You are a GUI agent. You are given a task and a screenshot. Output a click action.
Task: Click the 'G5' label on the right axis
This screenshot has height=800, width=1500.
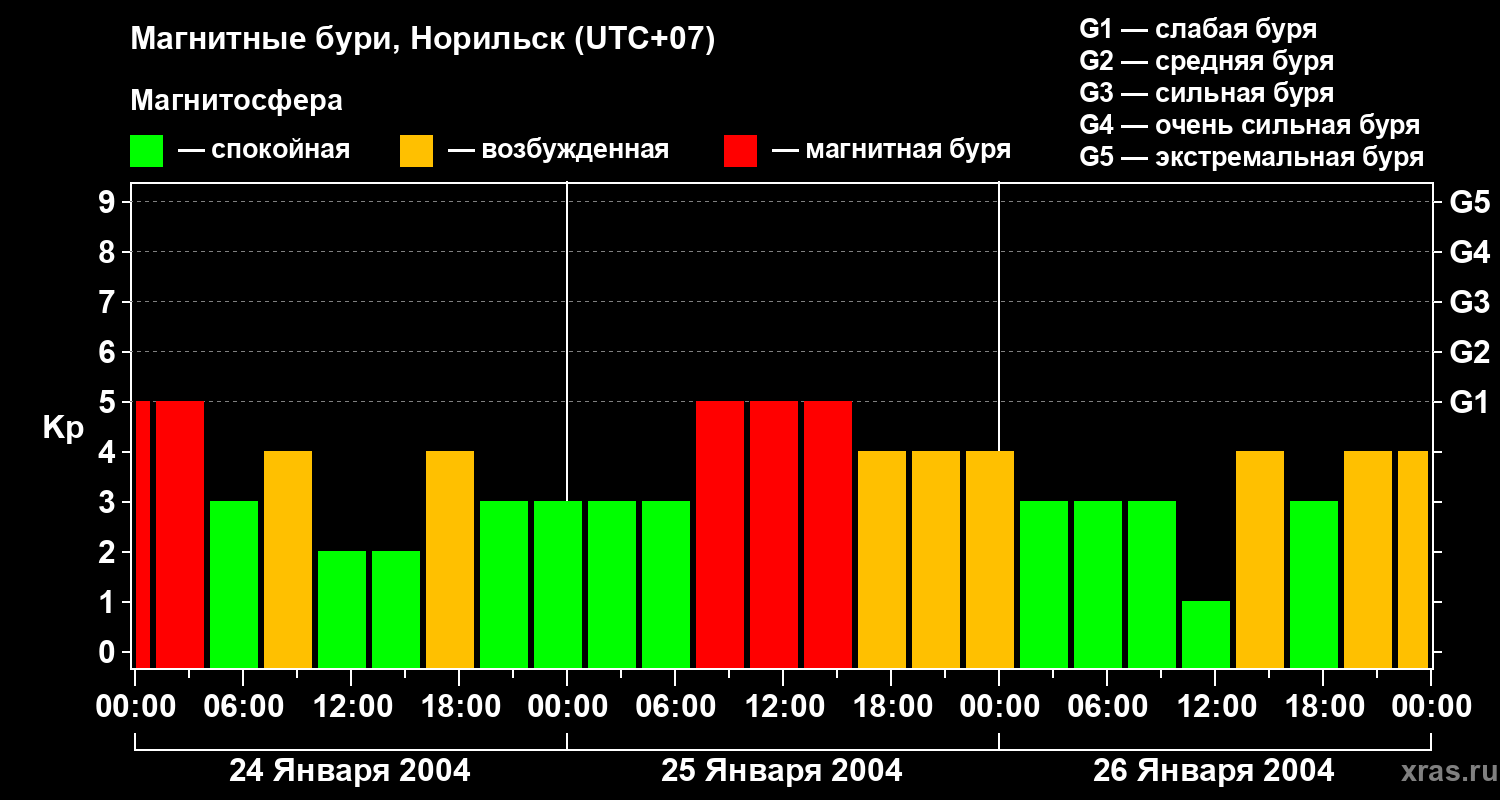click(x=1469, y=202)
